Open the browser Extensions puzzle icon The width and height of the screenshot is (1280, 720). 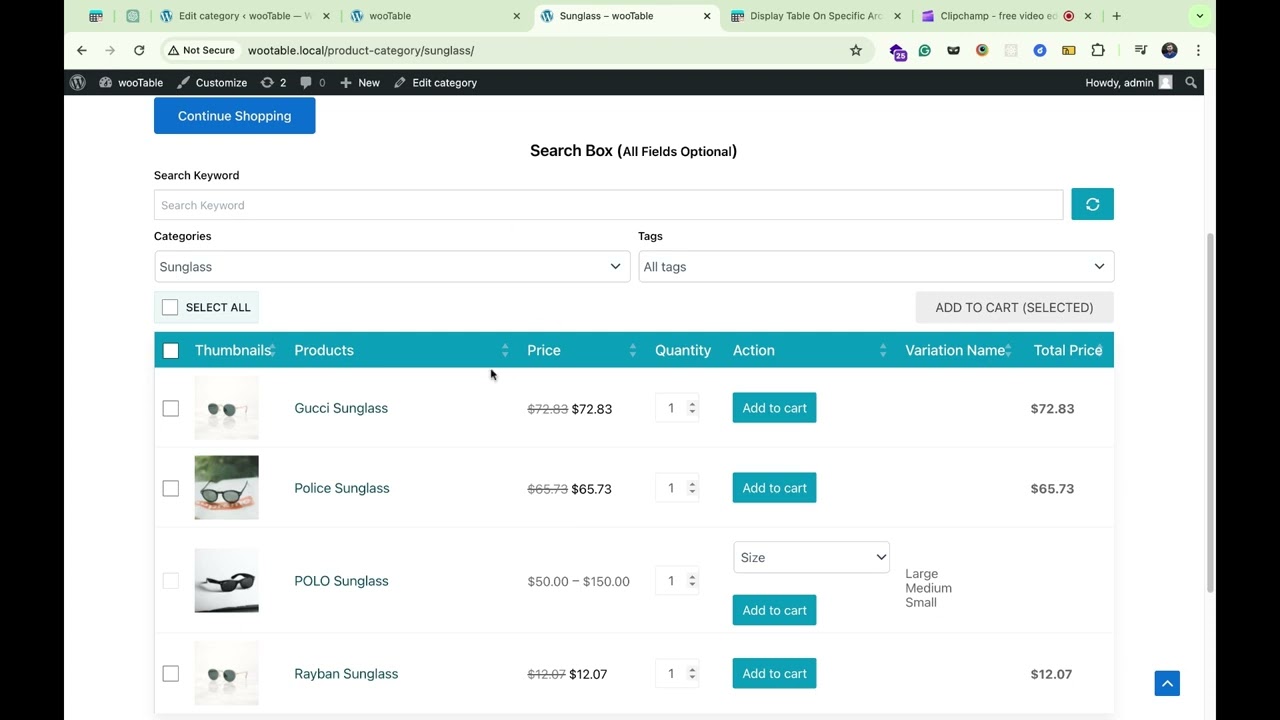click(x=1098, y=50)
